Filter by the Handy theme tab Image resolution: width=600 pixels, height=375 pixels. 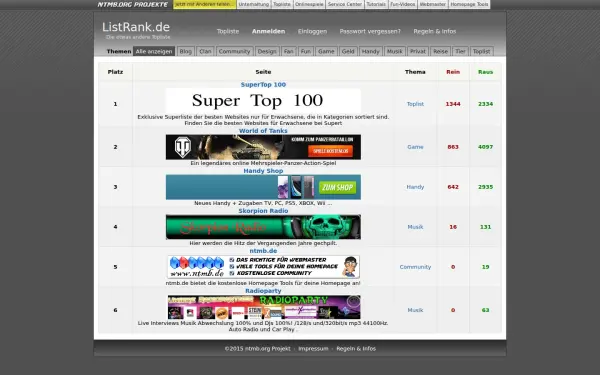(370, 51)
